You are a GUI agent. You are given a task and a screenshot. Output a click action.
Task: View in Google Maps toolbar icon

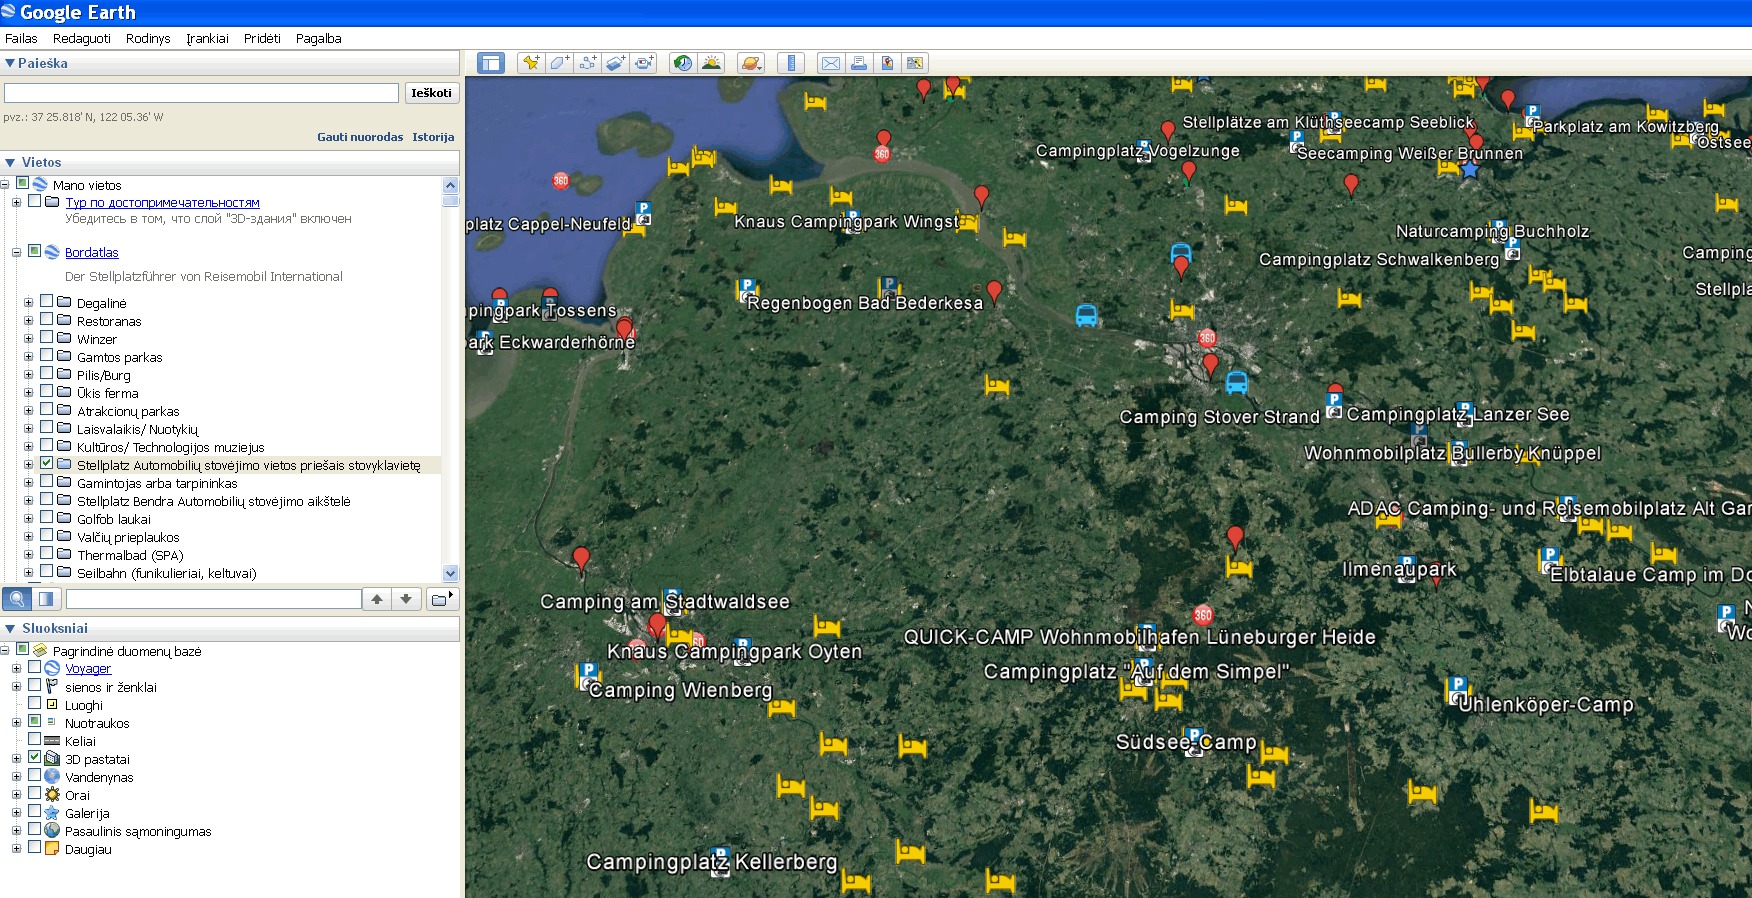pyautogui.click(x=914, y=63)
